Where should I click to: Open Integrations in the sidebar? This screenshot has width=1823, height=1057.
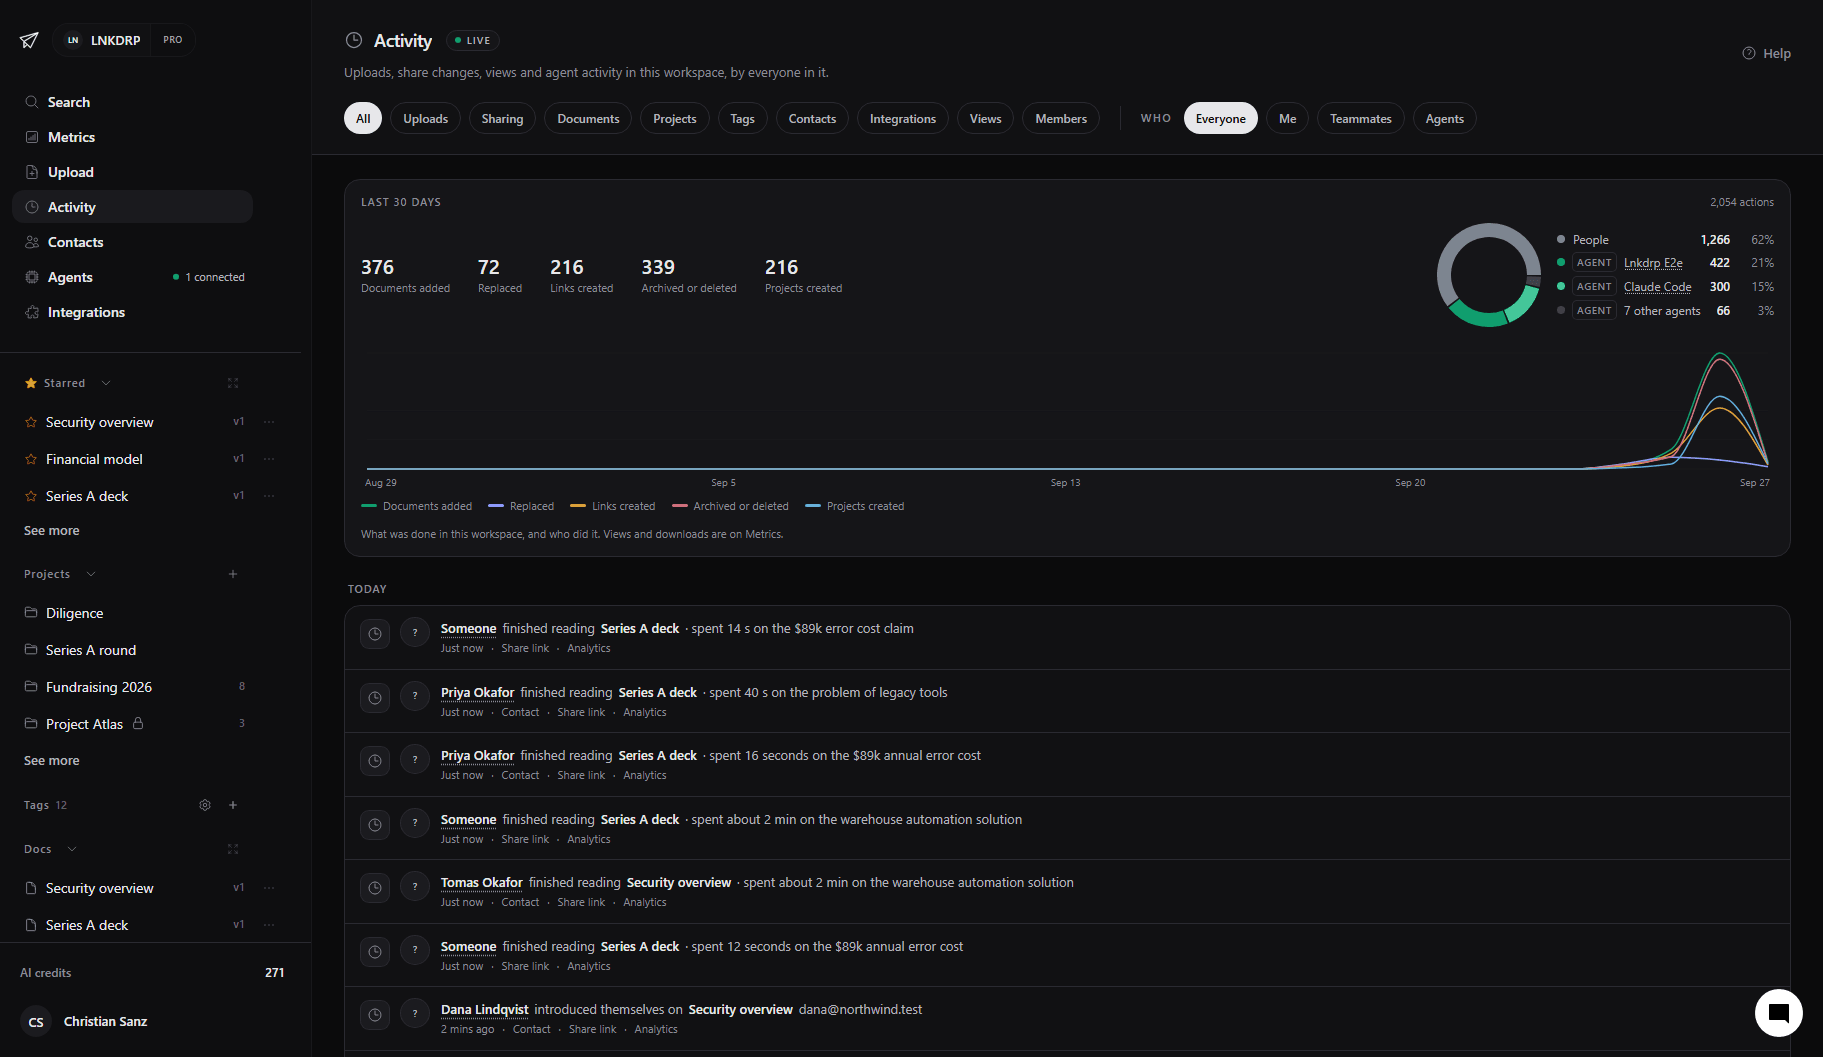tap(132, 312)
